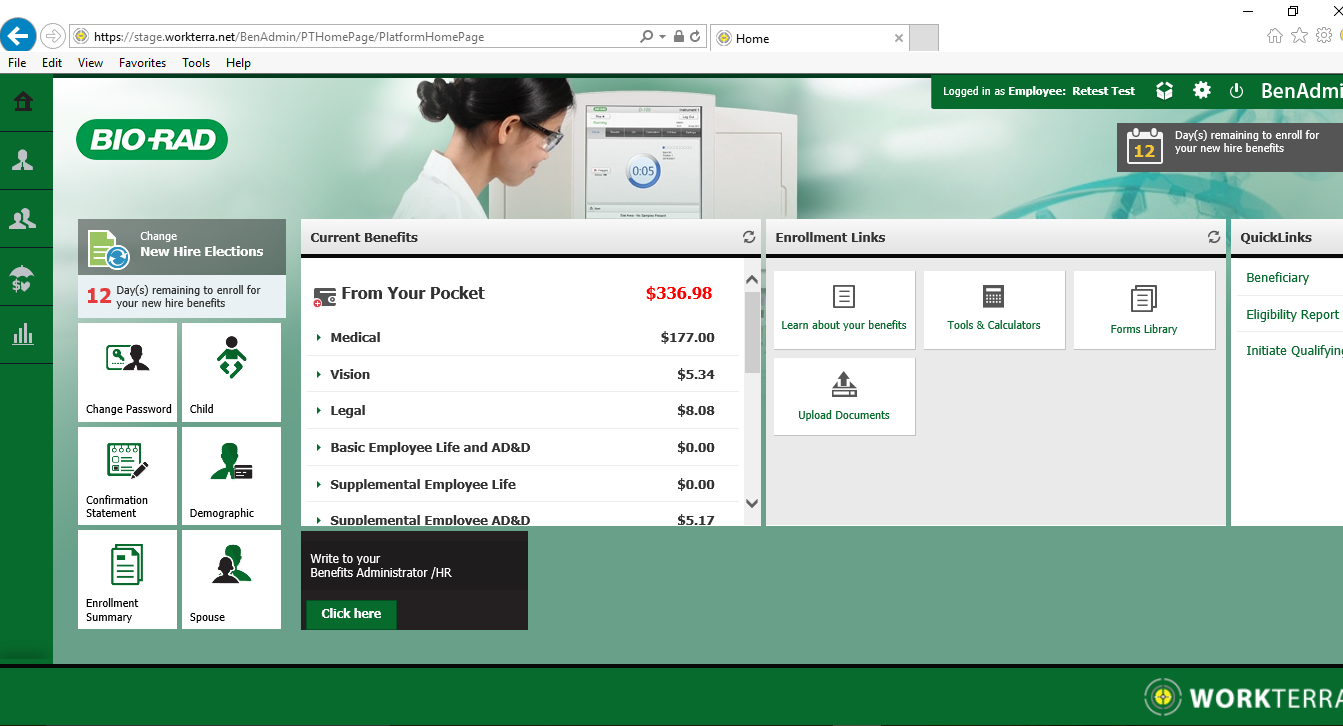Viewport: 1343px width, 726px height.
Task: Open the Upload Documents tile
Action: coord(844,397)
